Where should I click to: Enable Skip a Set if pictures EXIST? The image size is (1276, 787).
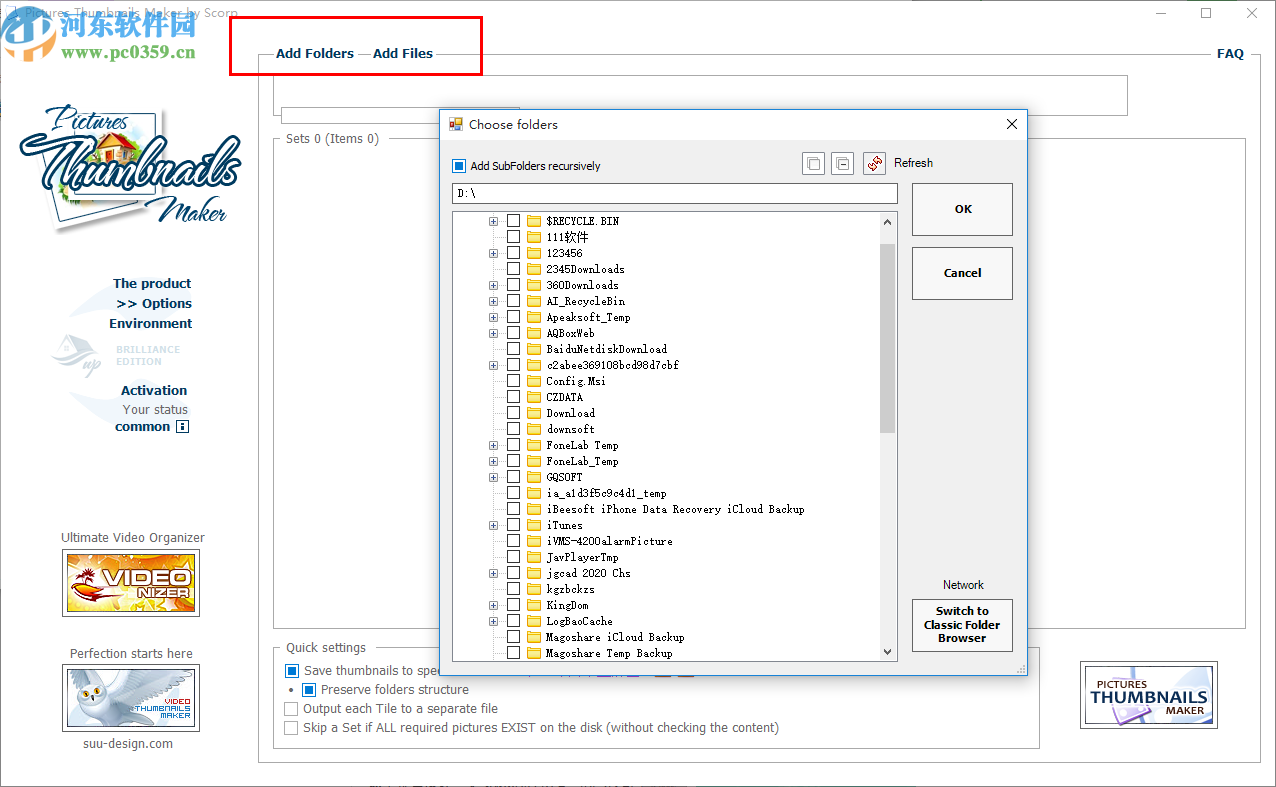(291, 728)
